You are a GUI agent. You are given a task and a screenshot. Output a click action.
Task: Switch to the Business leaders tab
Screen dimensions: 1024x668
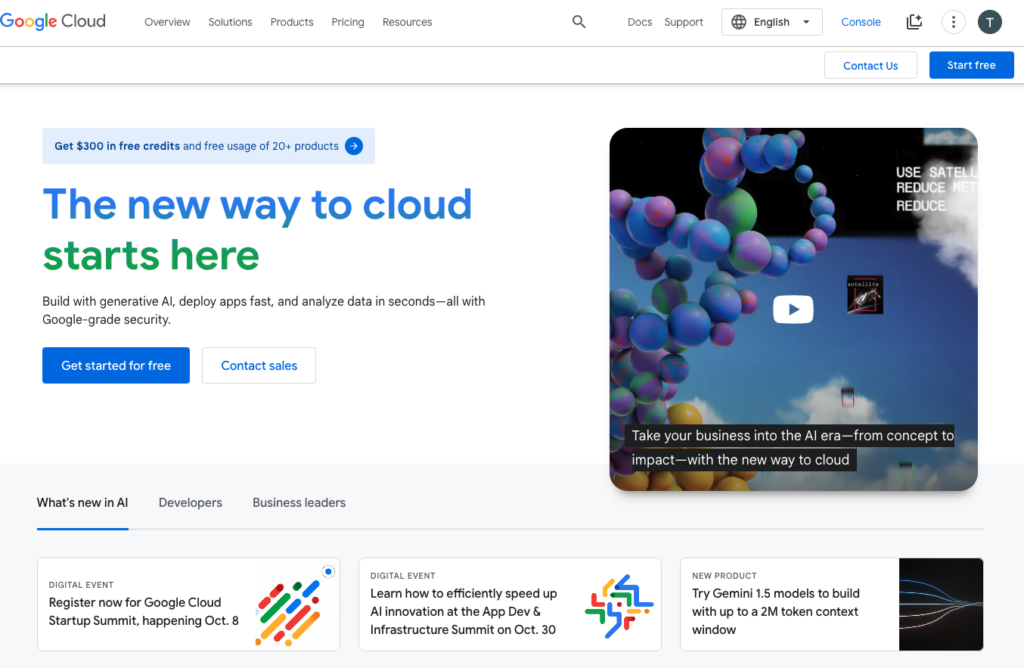pos(299,503)
